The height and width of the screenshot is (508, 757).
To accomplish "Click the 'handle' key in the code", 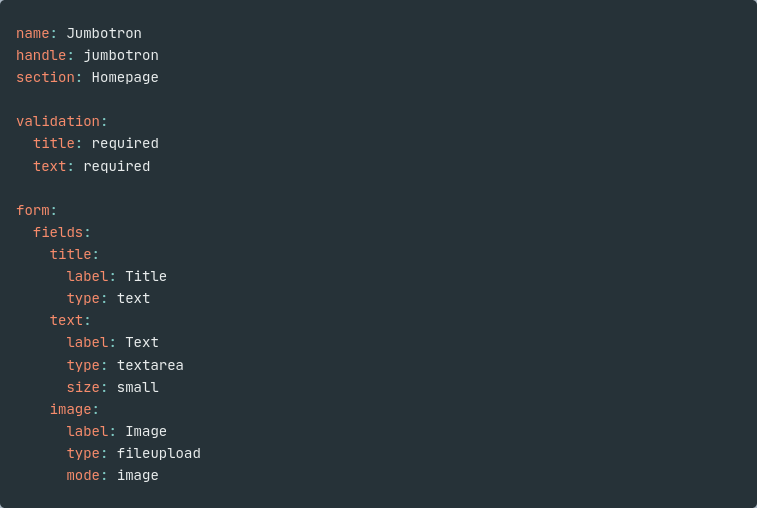I will click(x=41, y=55).
